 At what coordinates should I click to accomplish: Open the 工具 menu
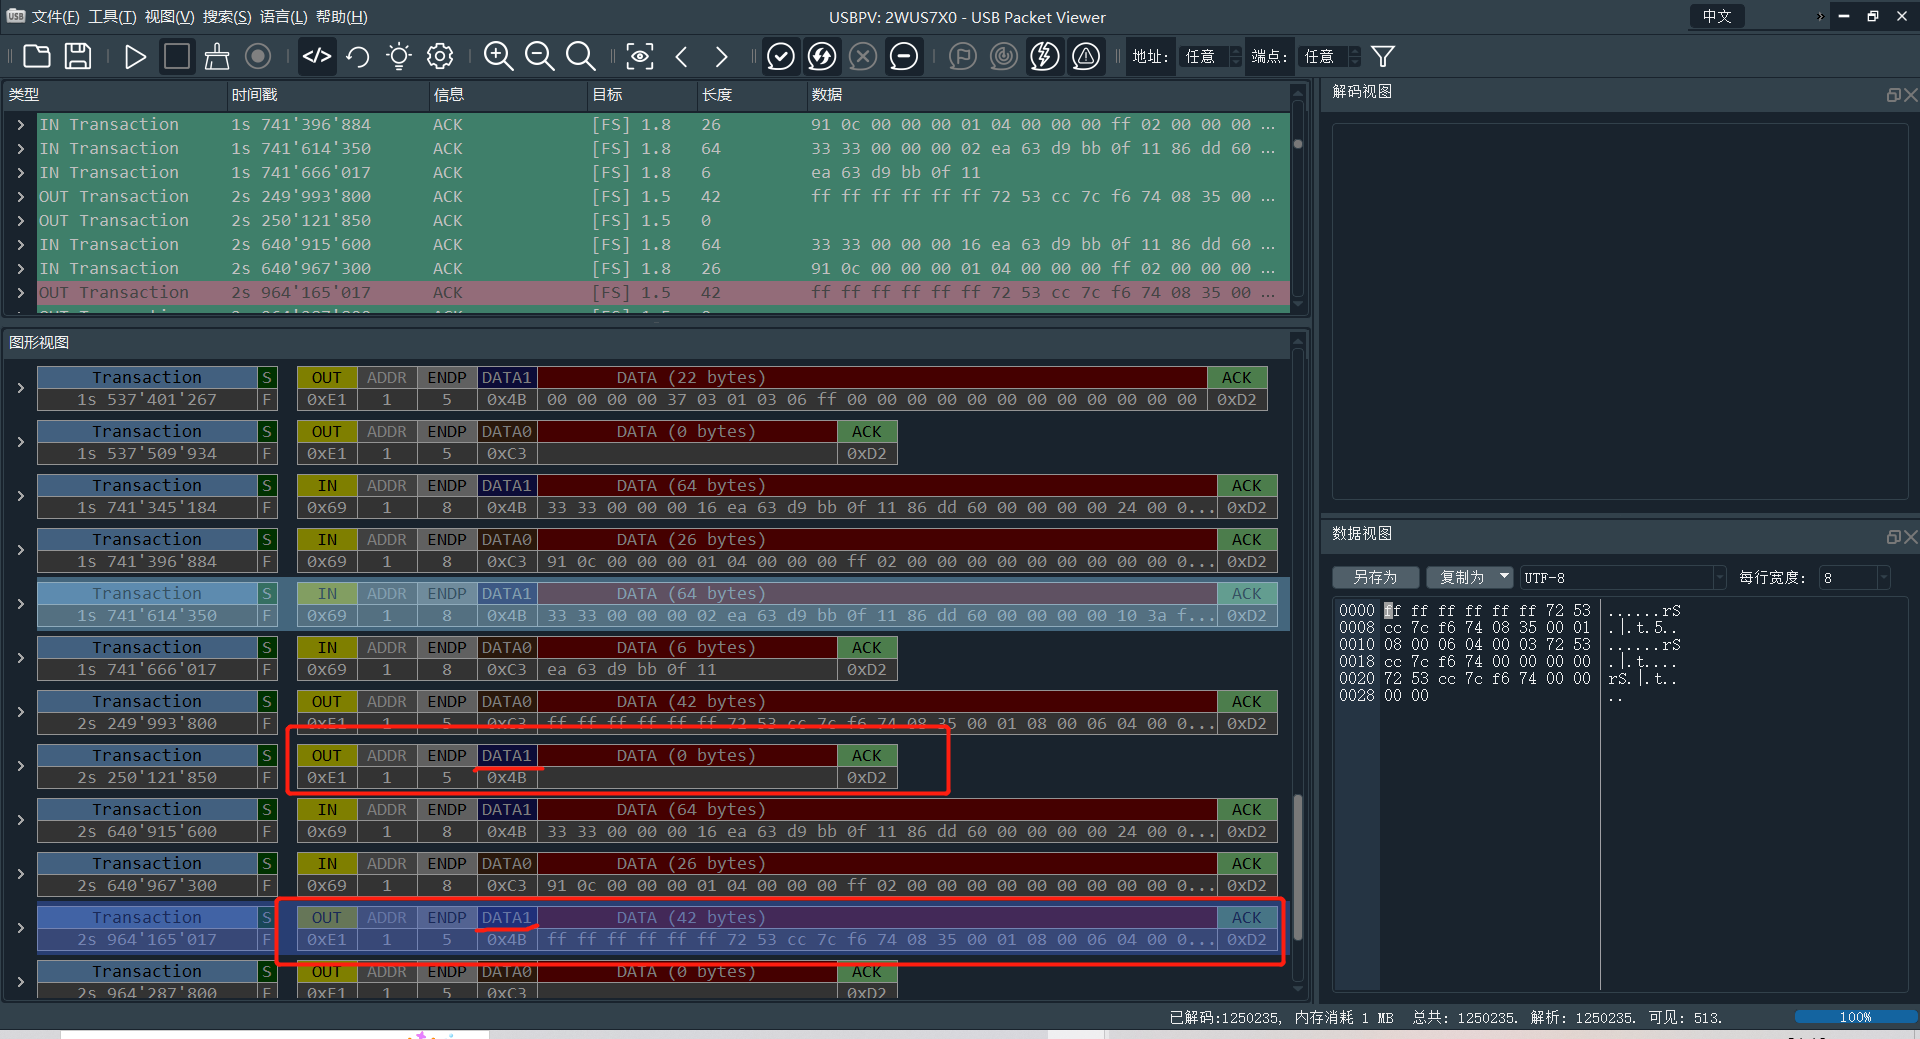110,17
